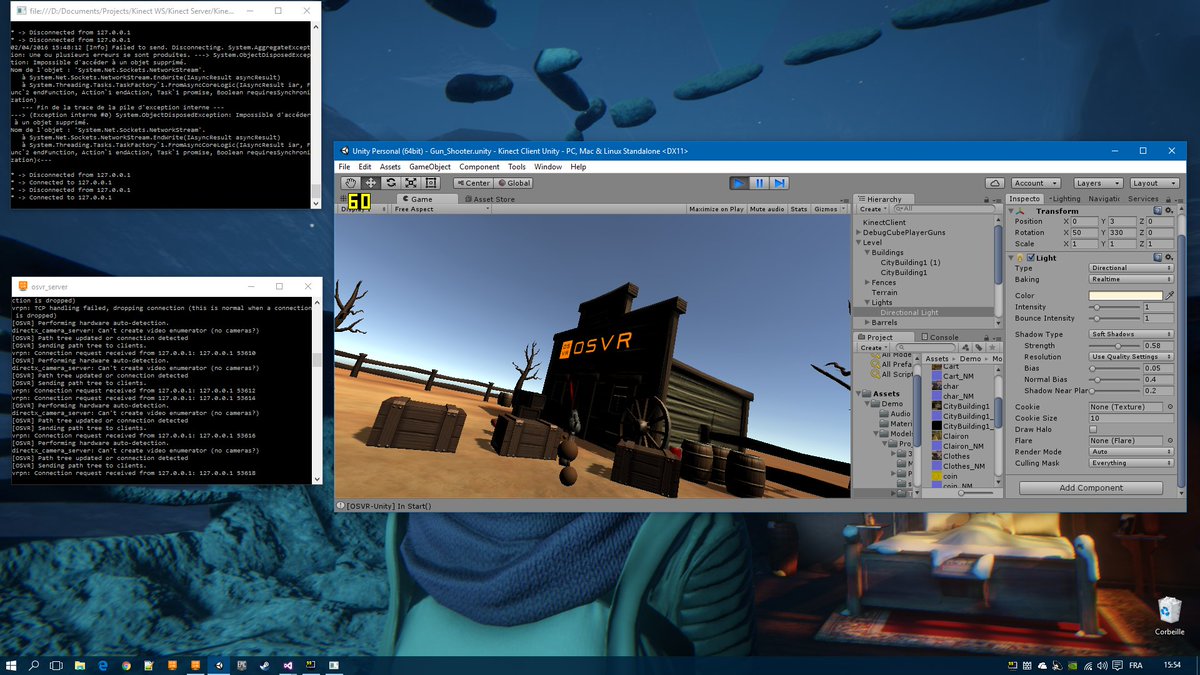Open the Layers dropdown in Unity toolbar

[1099, 183]
